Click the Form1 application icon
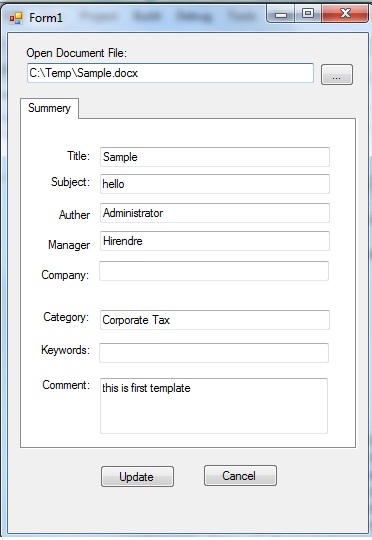The image size is (372, 540). click(x=16, y=18)
